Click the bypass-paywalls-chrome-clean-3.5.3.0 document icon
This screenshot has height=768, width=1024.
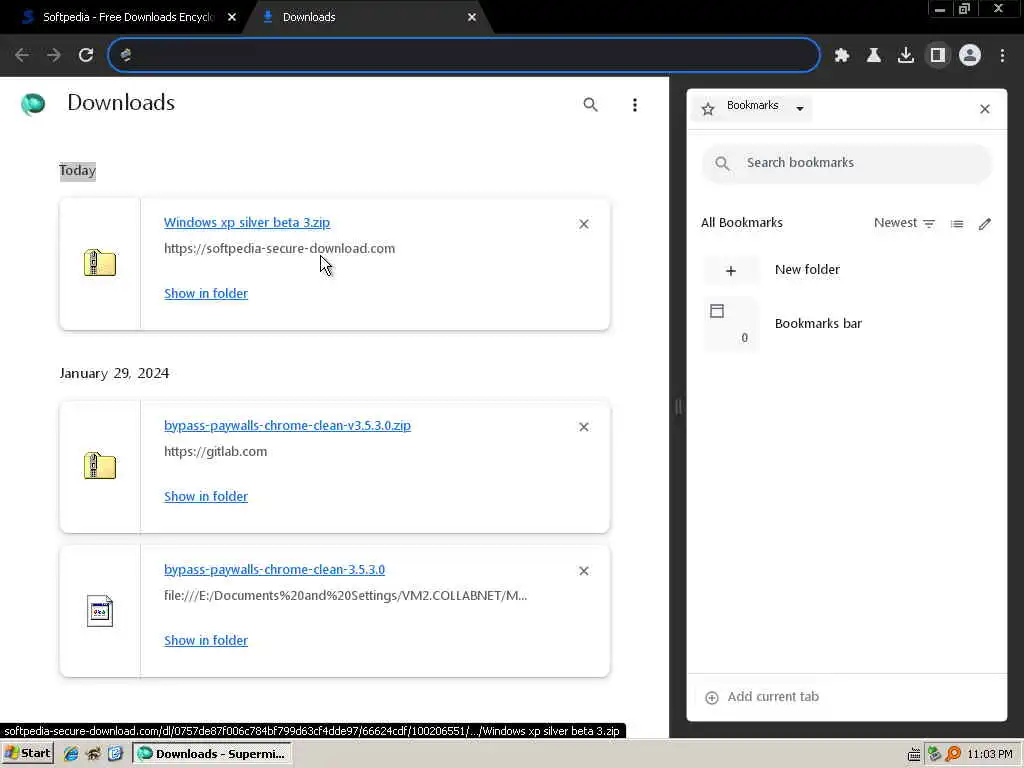pyautogui.click(x=100, y=611)
